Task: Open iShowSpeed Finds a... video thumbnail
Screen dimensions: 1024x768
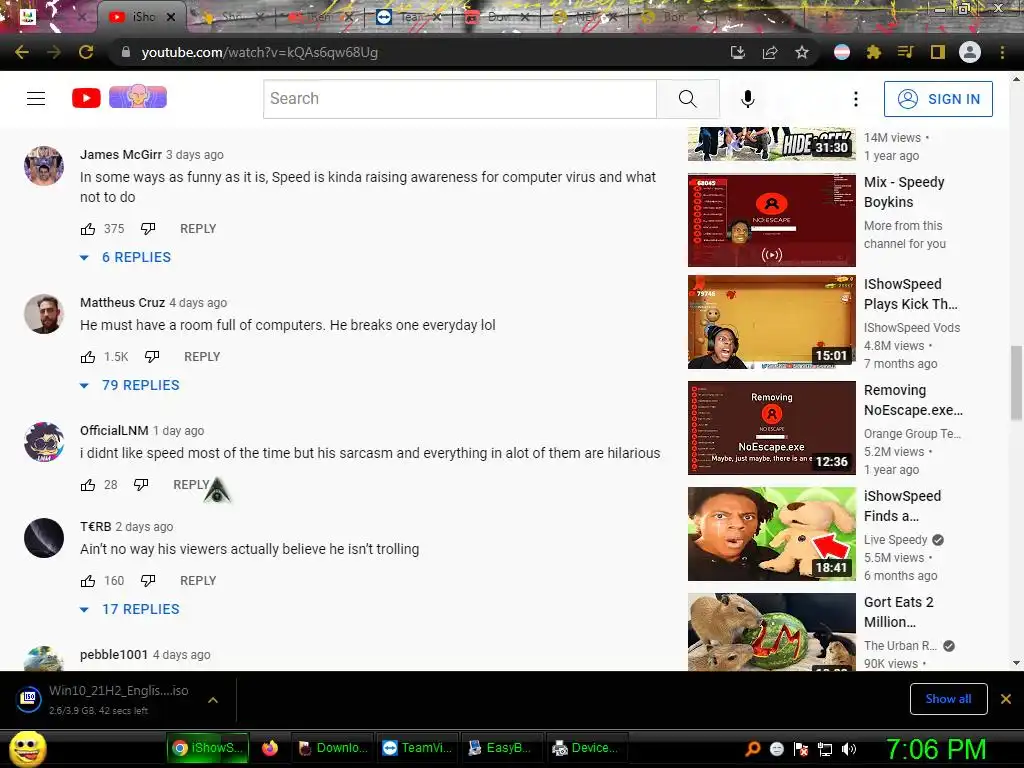Action: pyautogui.click(x=771, y=534)
